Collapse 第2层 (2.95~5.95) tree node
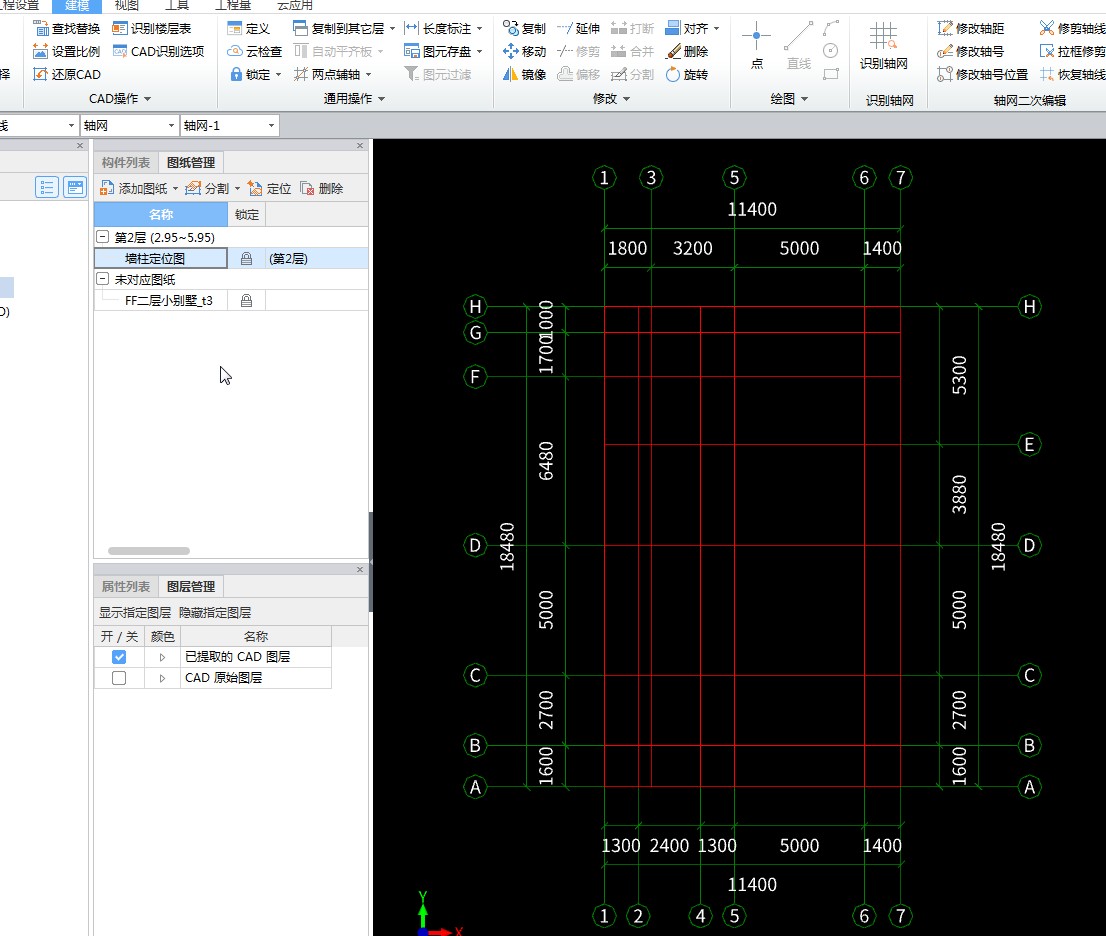The height and width of the screenshot is (936, 1106). pyautogui.click(x=102, y=237)
